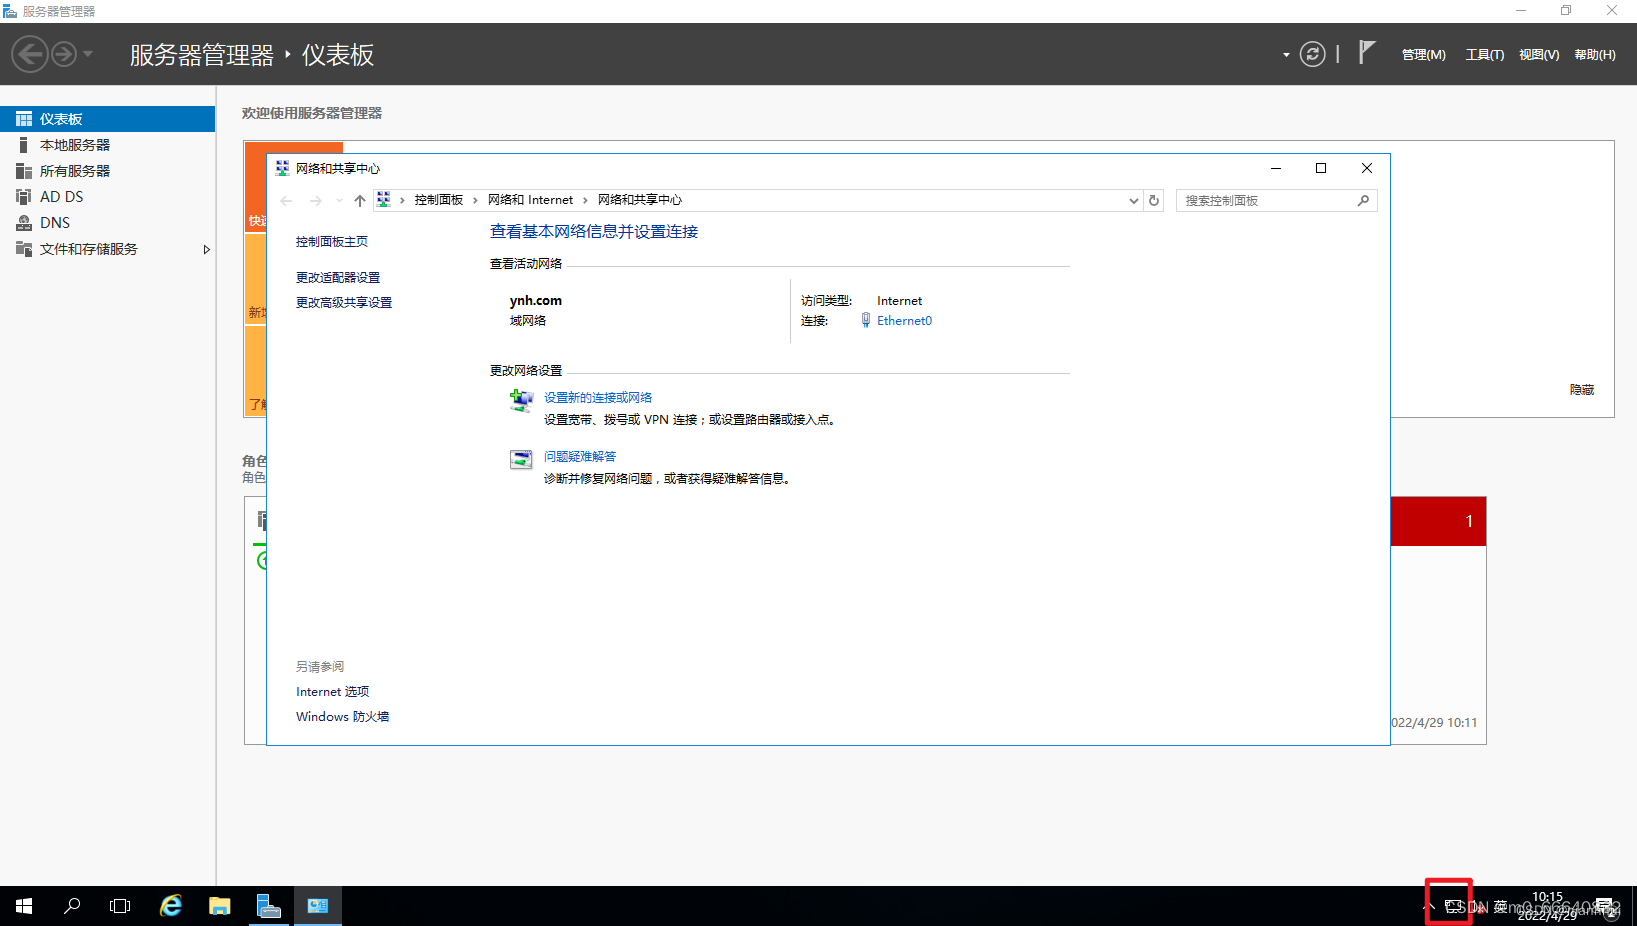Image resolution: width=1637 pixels, height=926 pixels.
Task: Click the search magnifier in control panel
Action: tap(1363, 201)
